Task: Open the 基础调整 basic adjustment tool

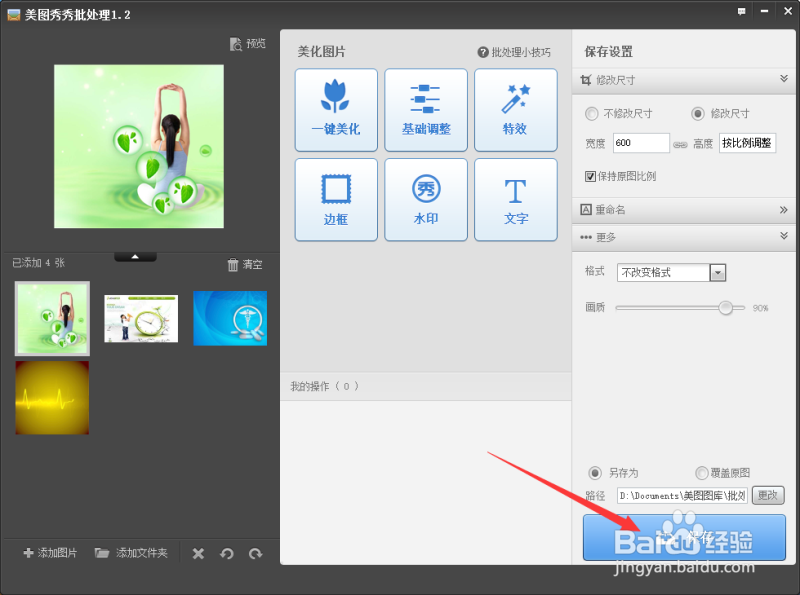Action: 426,110
